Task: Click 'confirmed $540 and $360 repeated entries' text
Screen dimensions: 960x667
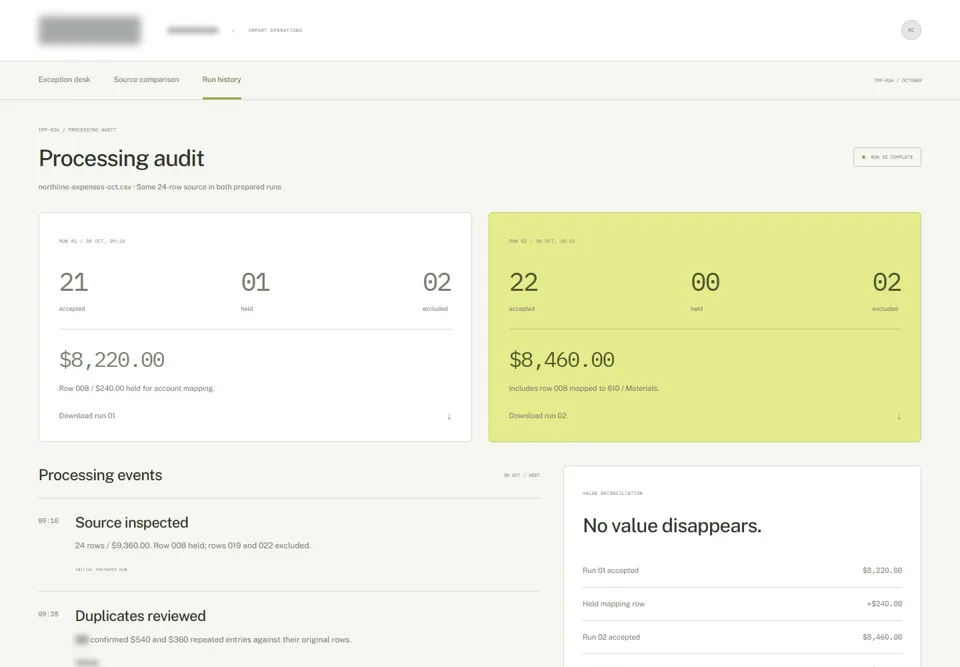Action: [x=221, y=639]
